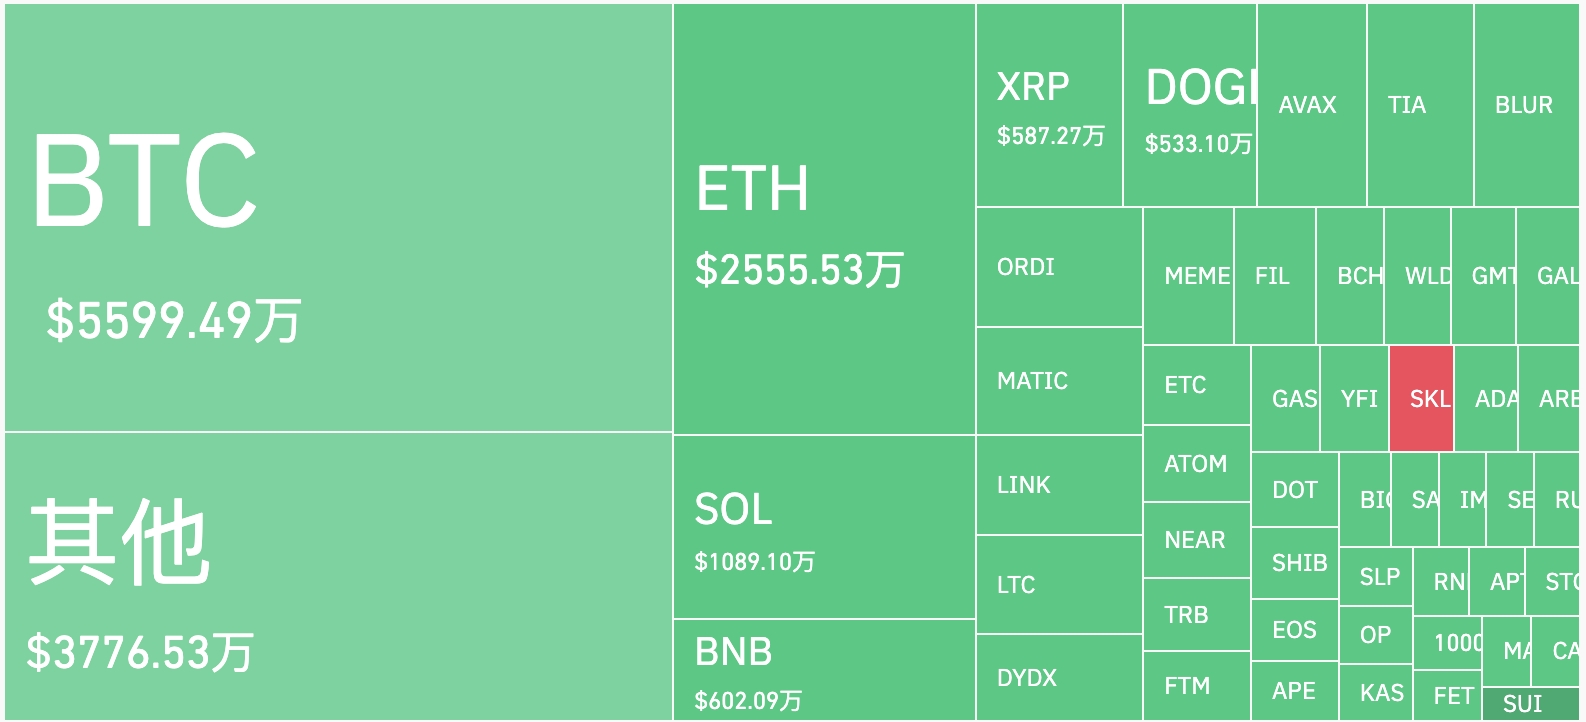Select the ETH tile in the treemap
Image resolution: width=1586 pixels, height=722 pixels.
point(824,218)
